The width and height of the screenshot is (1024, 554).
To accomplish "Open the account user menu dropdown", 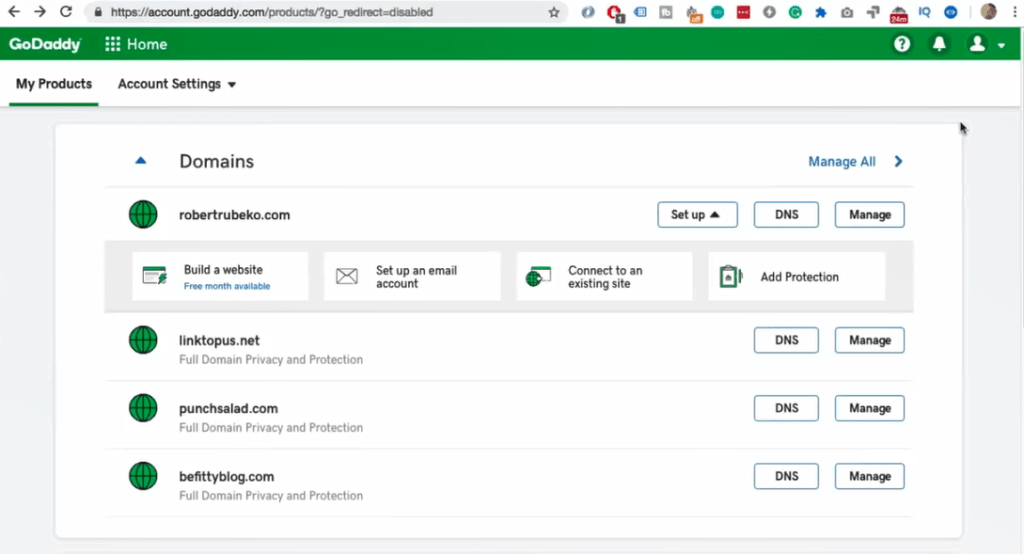I will (985, 44).
